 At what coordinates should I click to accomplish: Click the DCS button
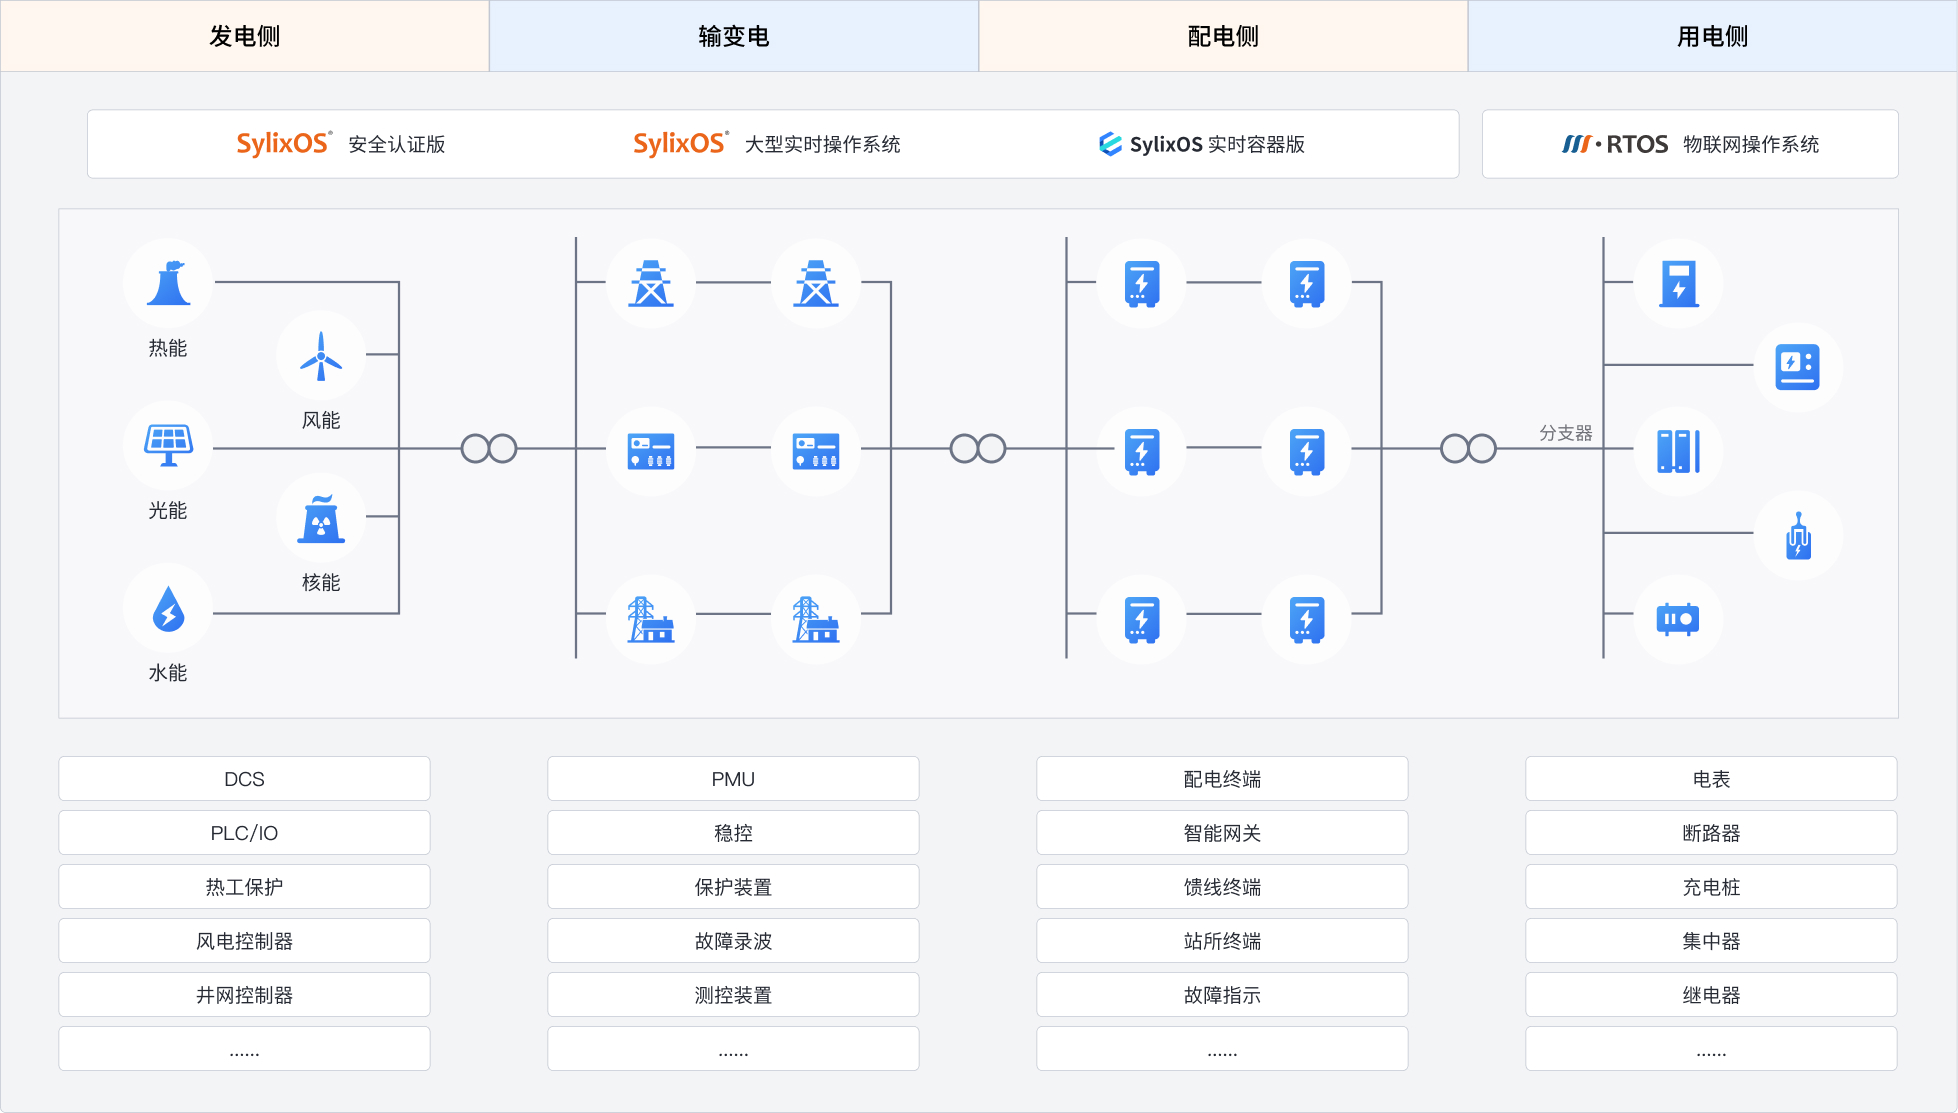click(244, 779)
